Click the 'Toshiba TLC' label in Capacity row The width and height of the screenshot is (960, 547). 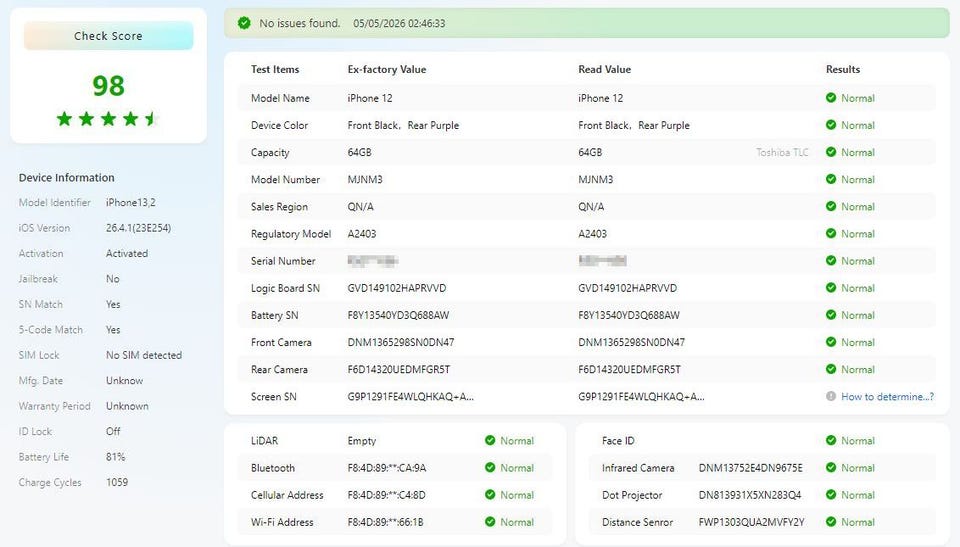[x=782, y=152]
